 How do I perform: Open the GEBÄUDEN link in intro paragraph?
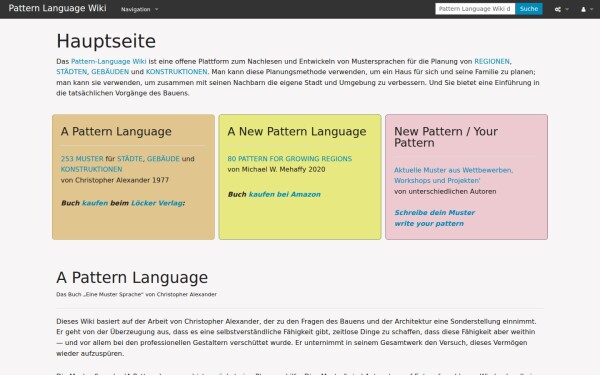click(x=110, y=72)
